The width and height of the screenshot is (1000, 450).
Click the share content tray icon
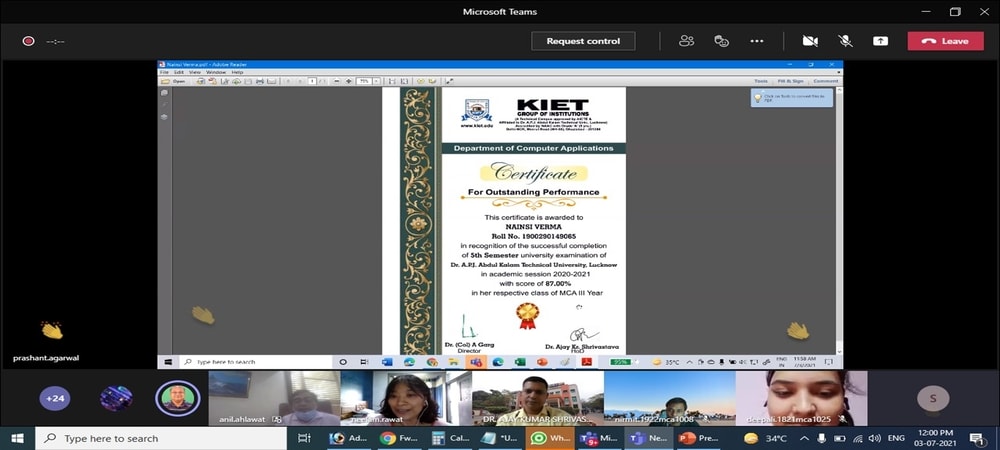point(880,41)
